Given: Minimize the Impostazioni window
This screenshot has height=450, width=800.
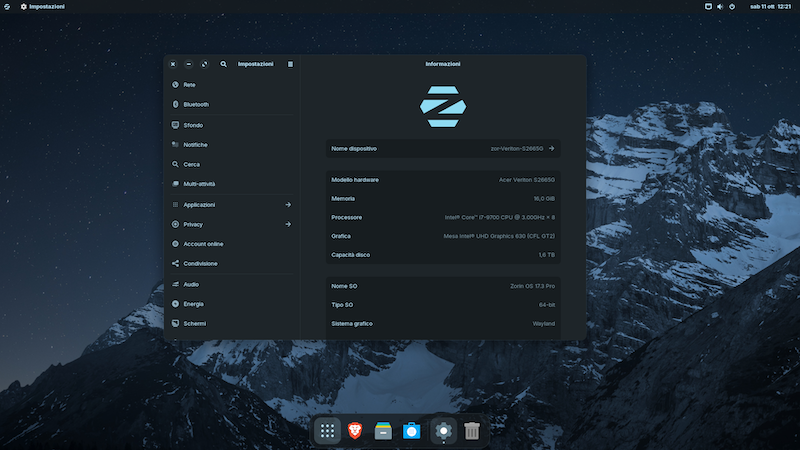Looking at the screenshot, I should click(x=189, y=64).
